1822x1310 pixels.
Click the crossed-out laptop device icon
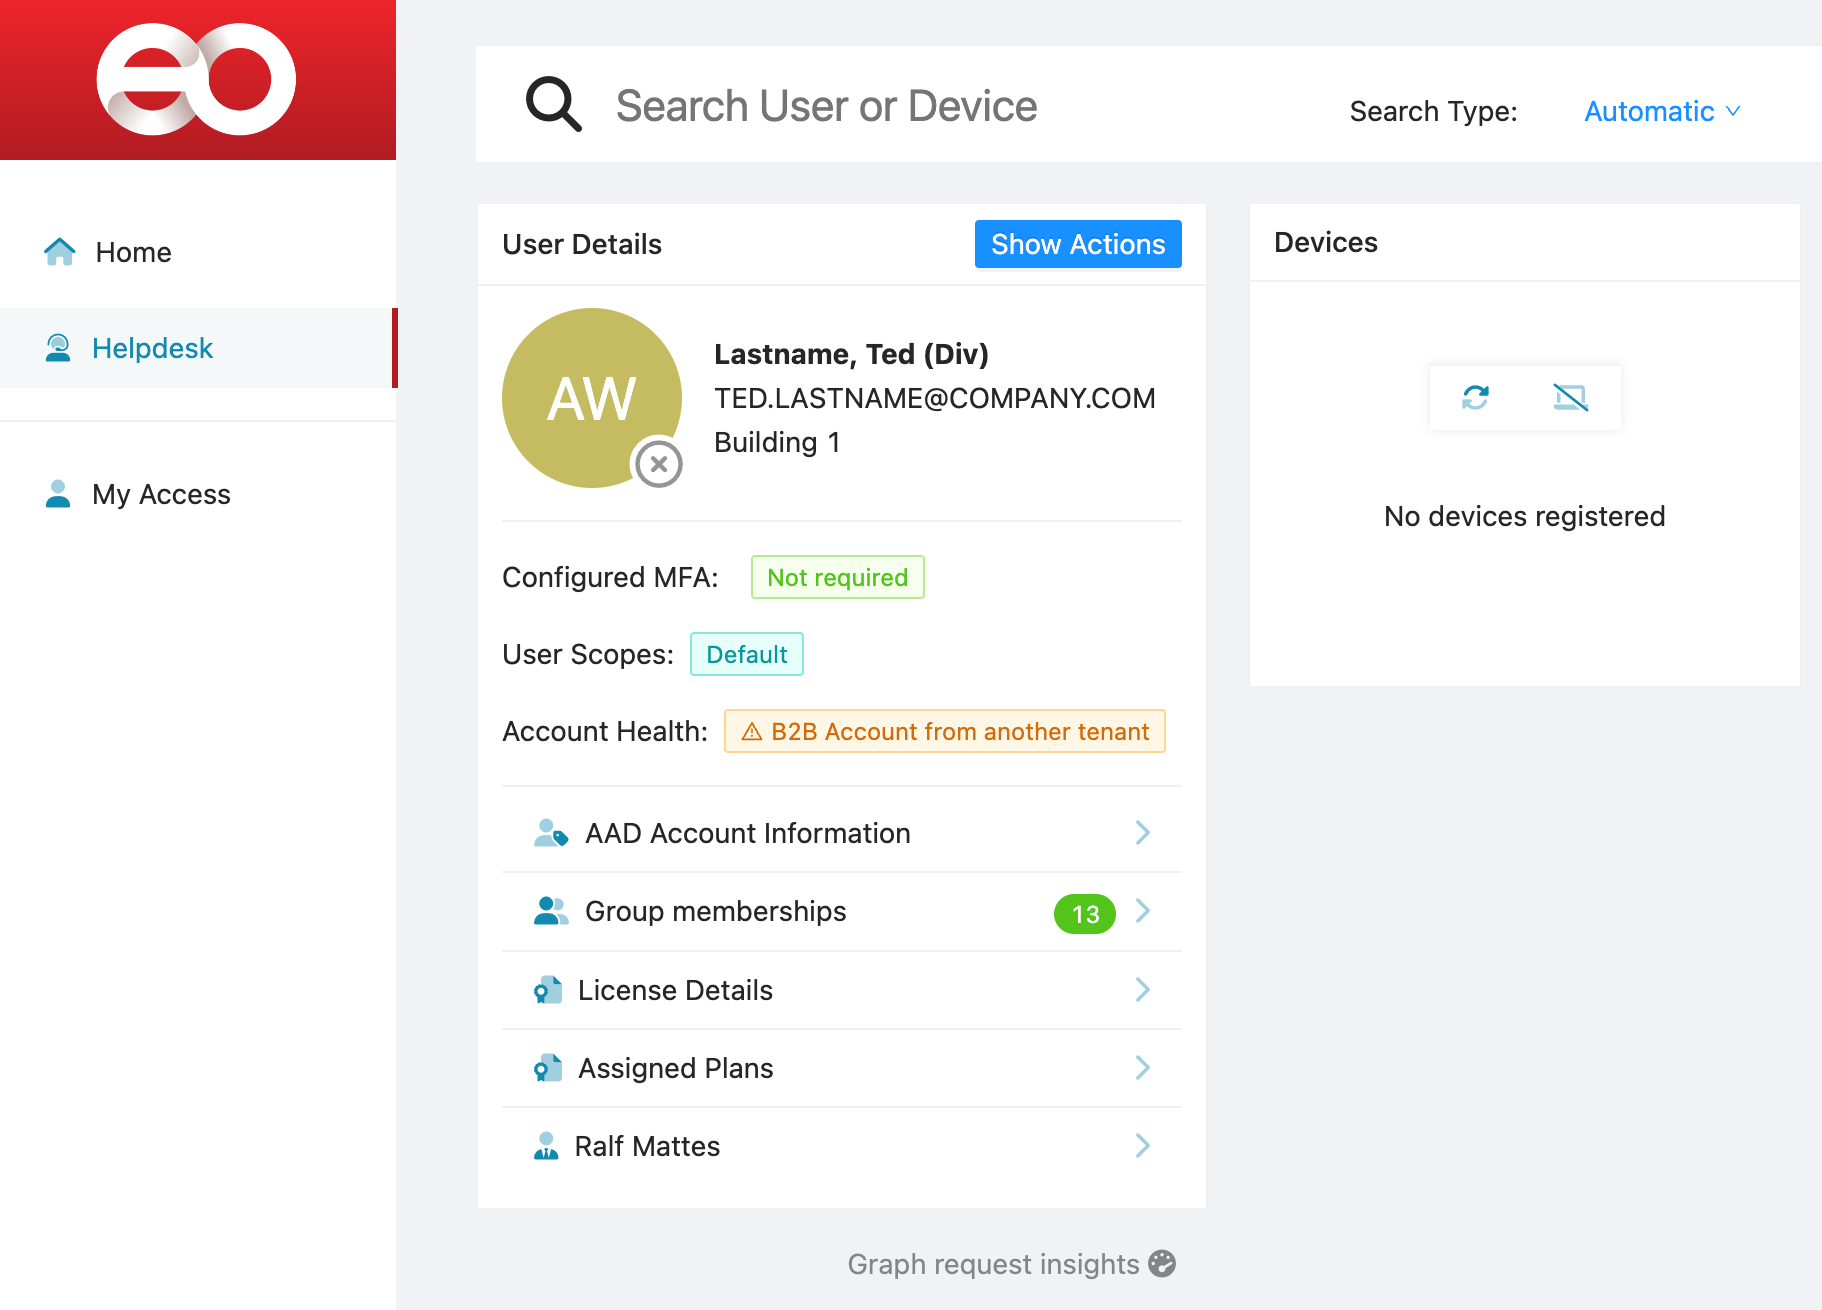coord(1570,398)
